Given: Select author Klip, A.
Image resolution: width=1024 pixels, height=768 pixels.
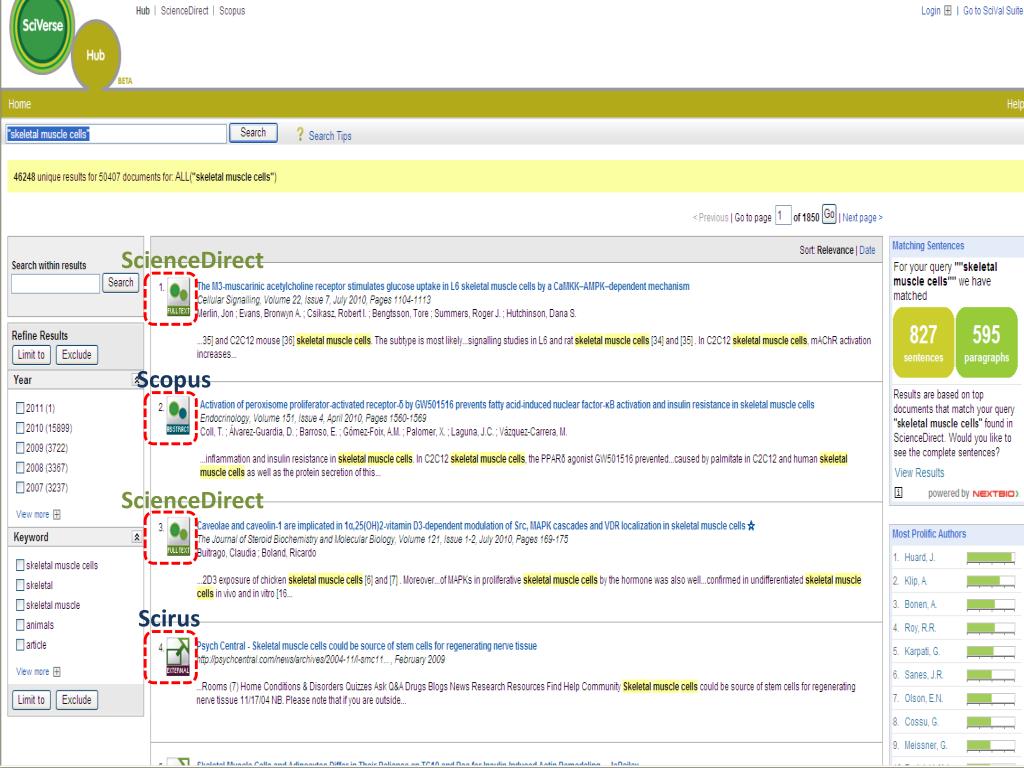Looking at the screenshot, I should [x=916, y=581].
